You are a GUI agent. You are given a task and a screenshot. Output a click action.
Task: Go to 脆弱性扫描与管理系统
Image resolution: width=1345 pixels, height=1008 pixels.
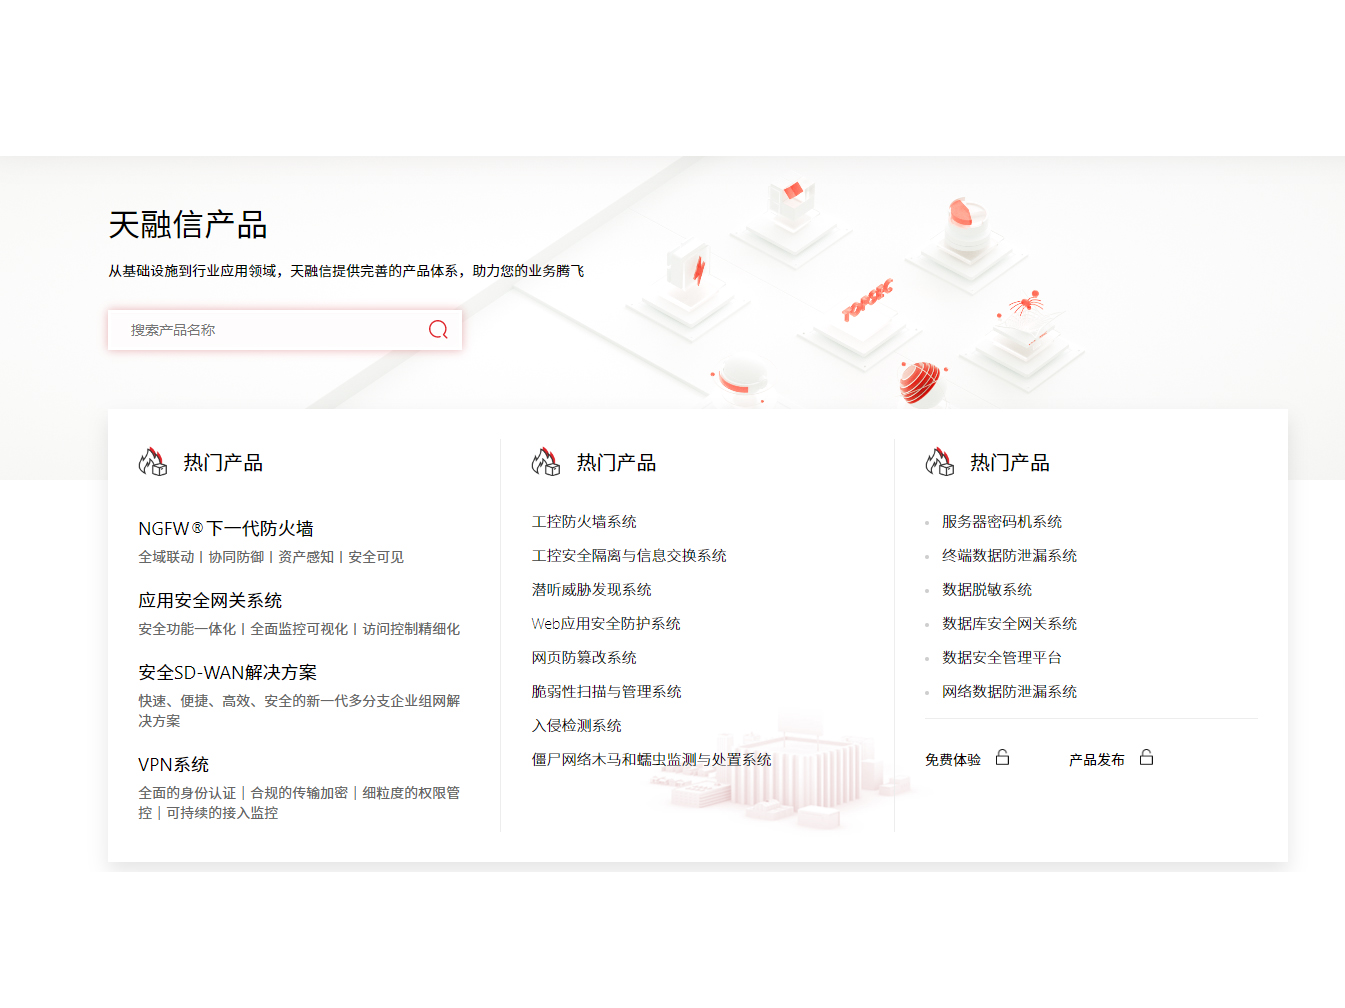point(606,692)
